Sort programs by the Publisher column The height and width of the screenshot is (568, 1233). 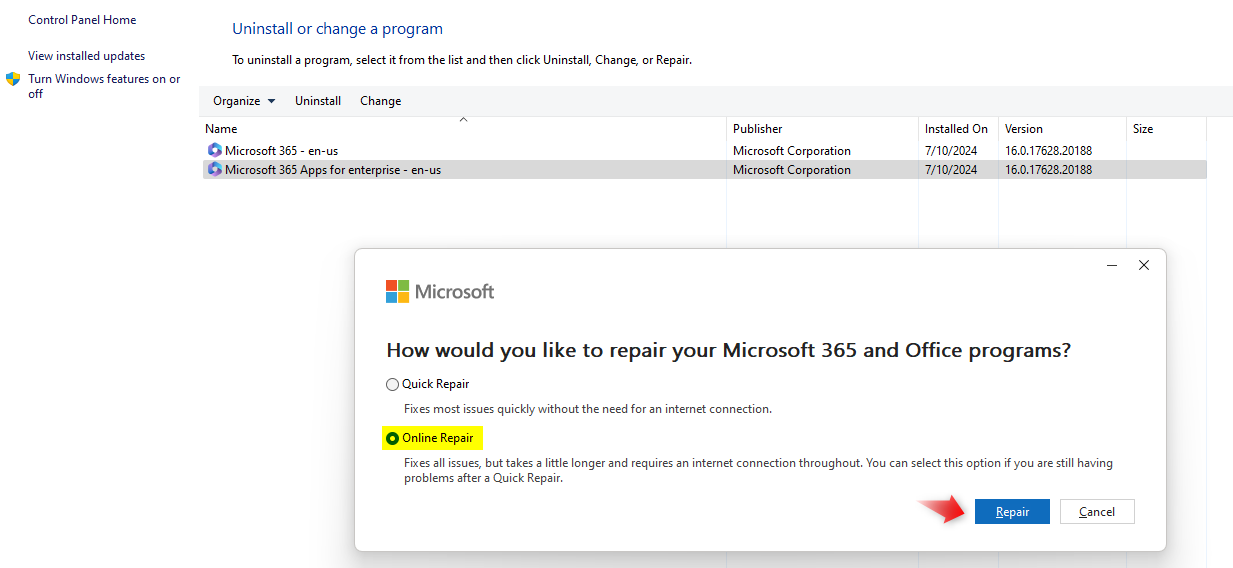758,129
